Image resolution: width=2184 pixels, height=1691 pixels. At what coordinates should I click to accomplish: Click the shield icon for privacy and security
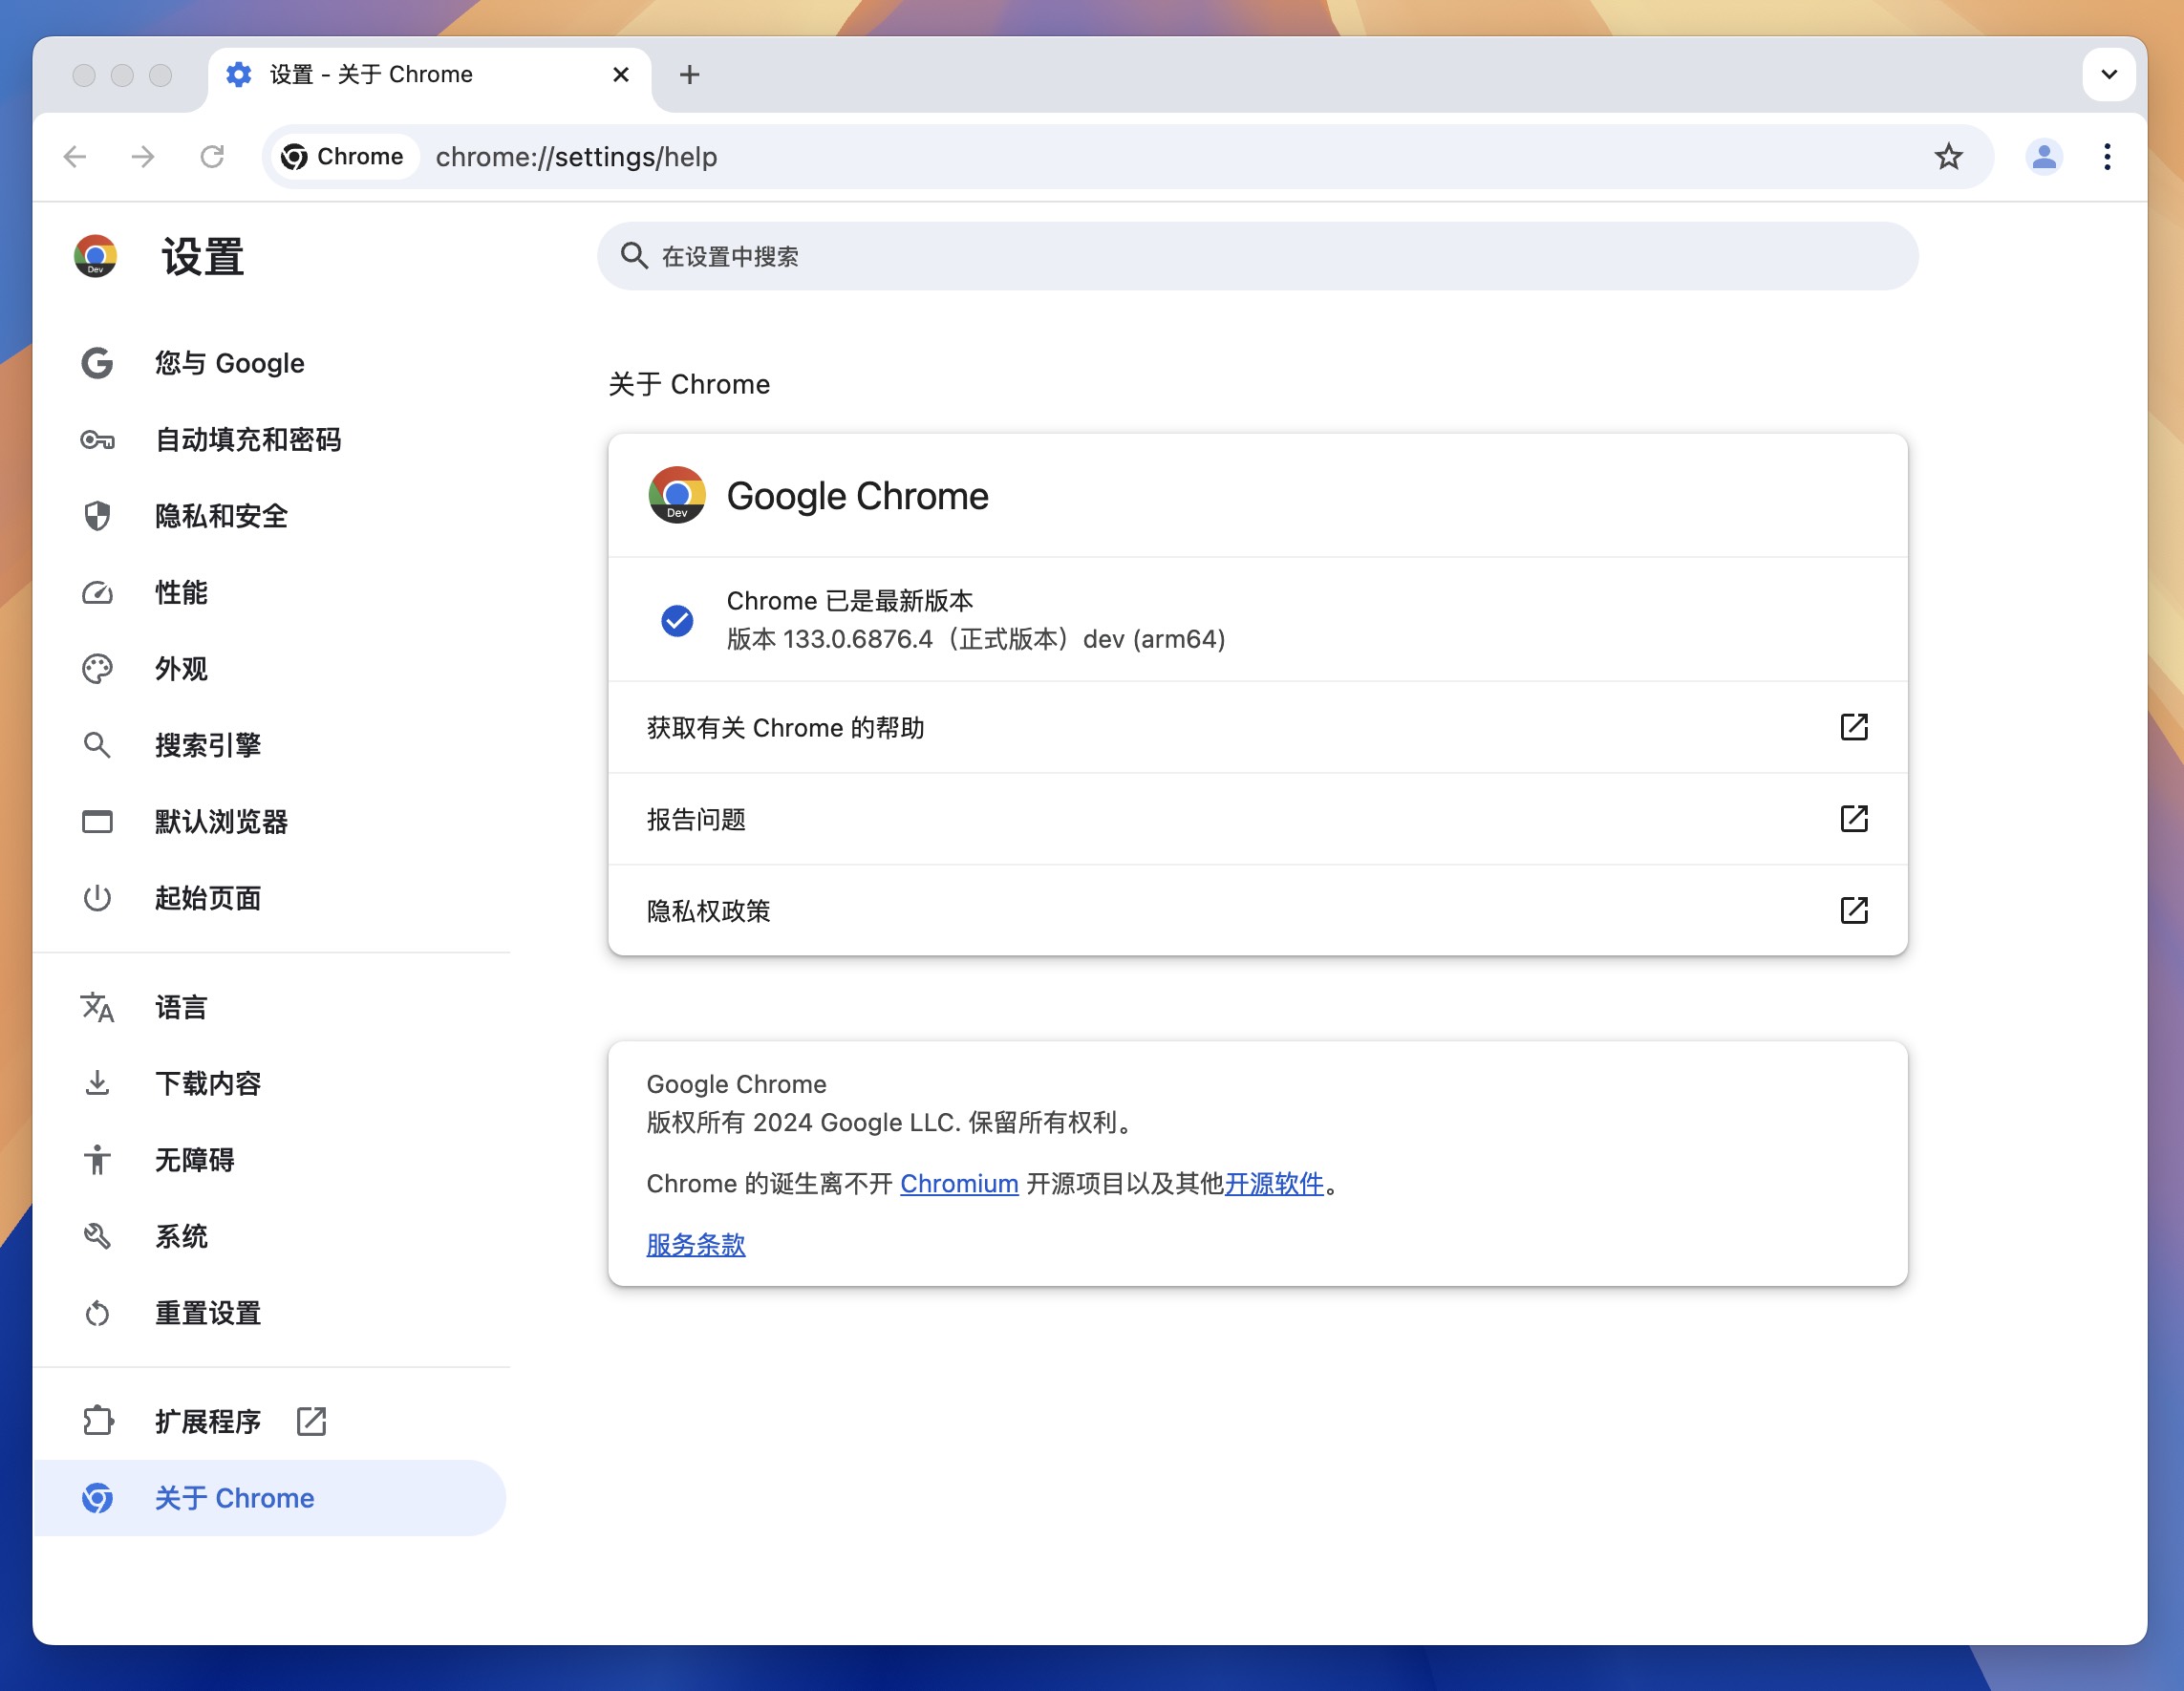[x=97, y=516]
